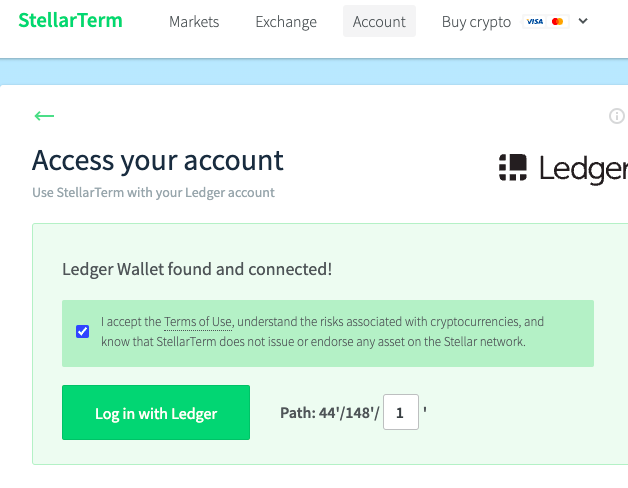Image resolution: width=628 pixels, height=488 pixels.
Task: Click the Mastercard icon
Action: (558, 22)
